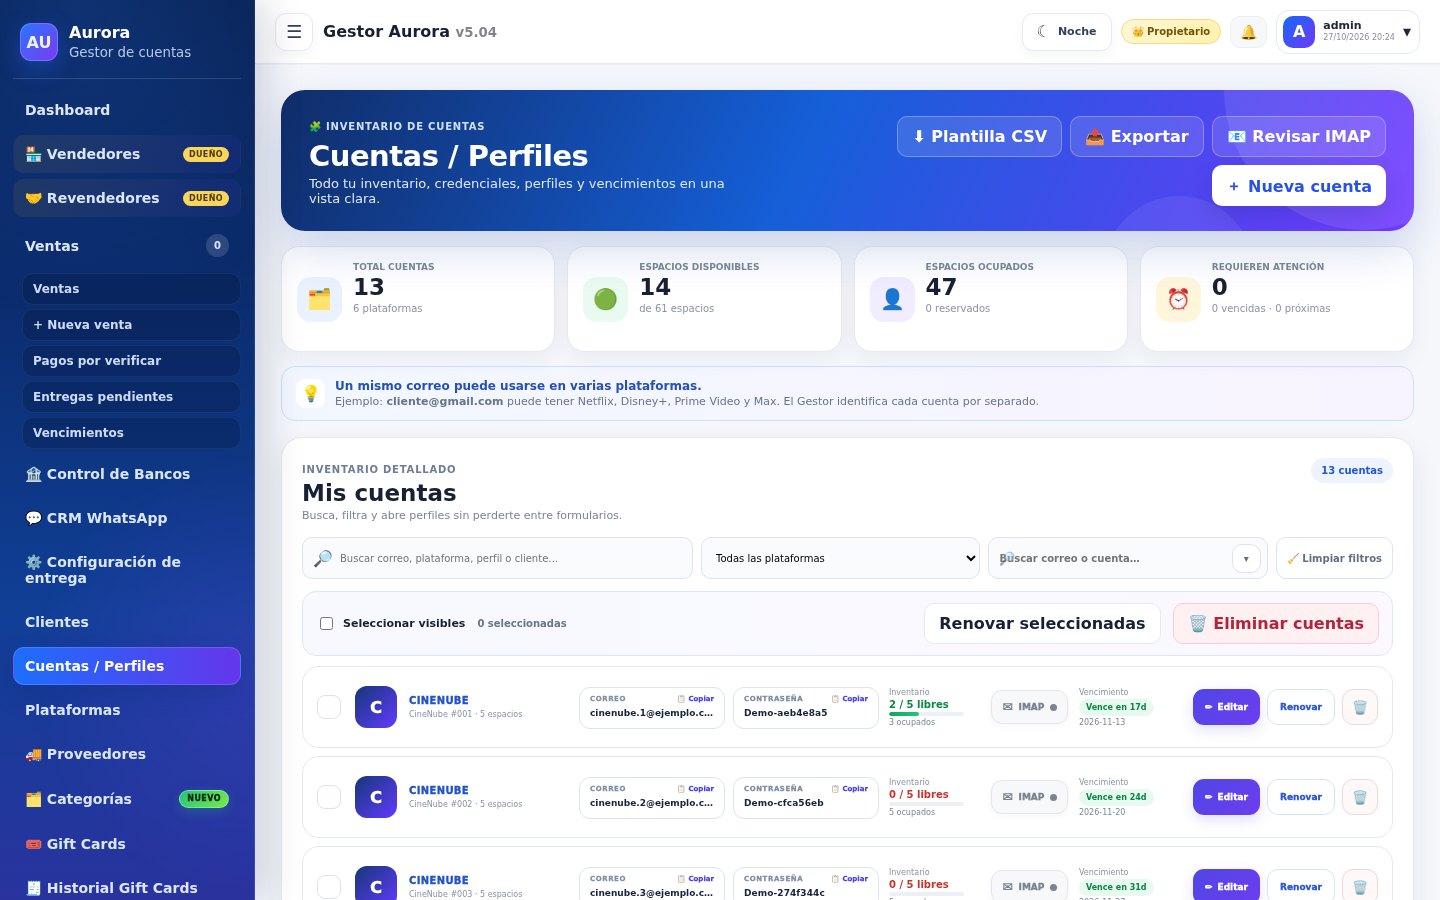This screenshot has height=900, width=1440.
Task: Delete the CineNube #002 account via trash icon
Action: [1360, 797]
